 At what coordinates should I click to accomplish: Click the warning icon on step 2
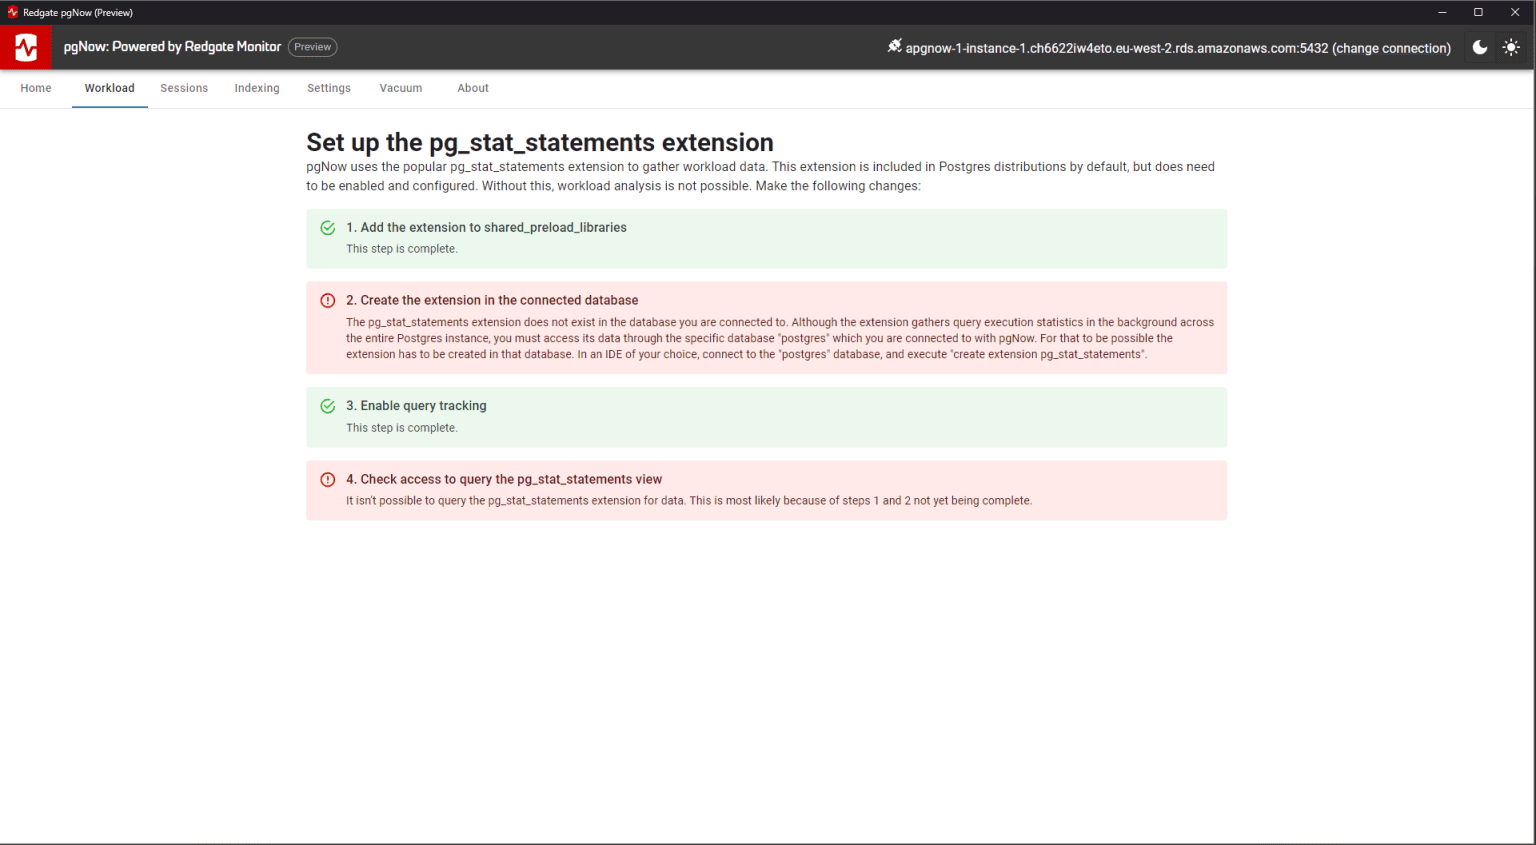click(327, 300)
